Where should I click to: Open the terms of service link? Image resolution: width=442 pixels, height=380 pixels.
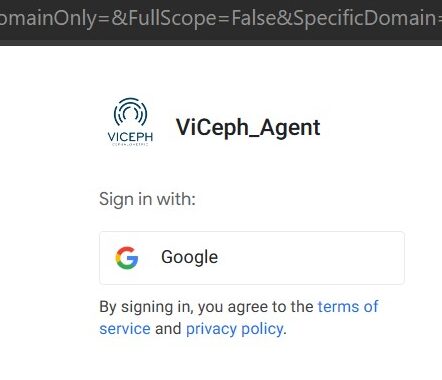239,318
